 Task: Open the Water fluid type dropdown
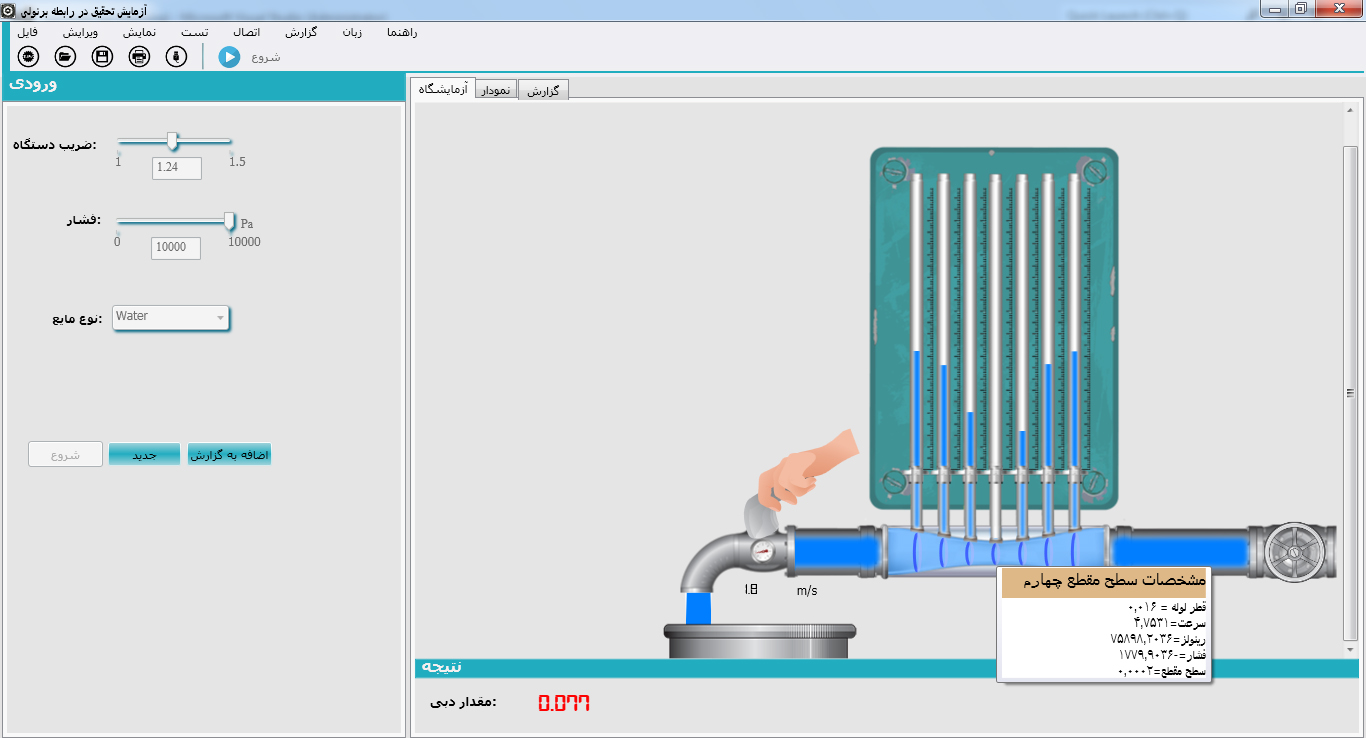pyautogui.click(x=171, y=317)
